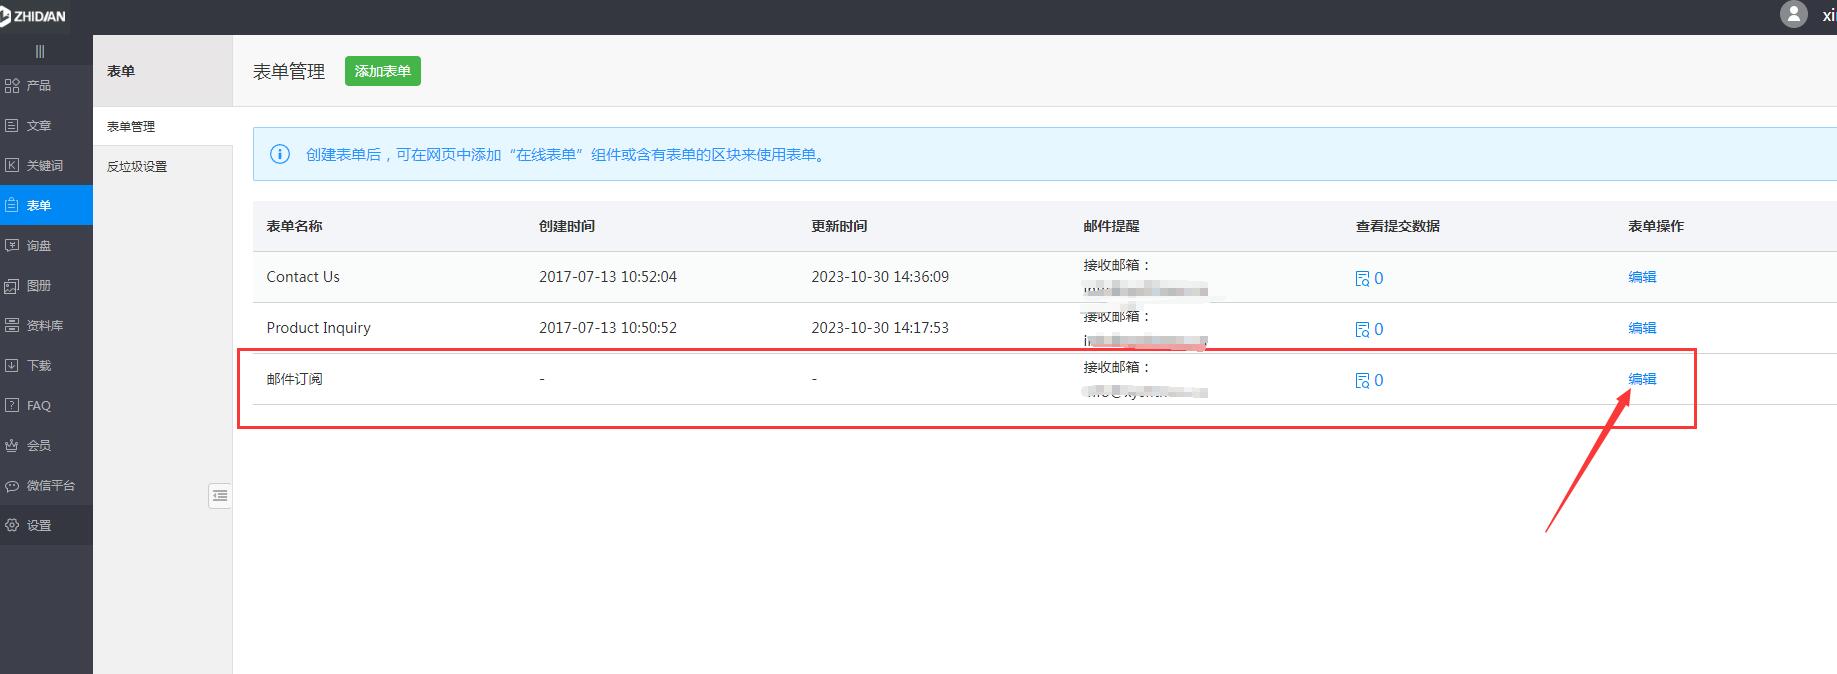Open the 设置 gear icon
Image resolution: width=1837 pixels, height=674 pixels.
pos(12,526)
